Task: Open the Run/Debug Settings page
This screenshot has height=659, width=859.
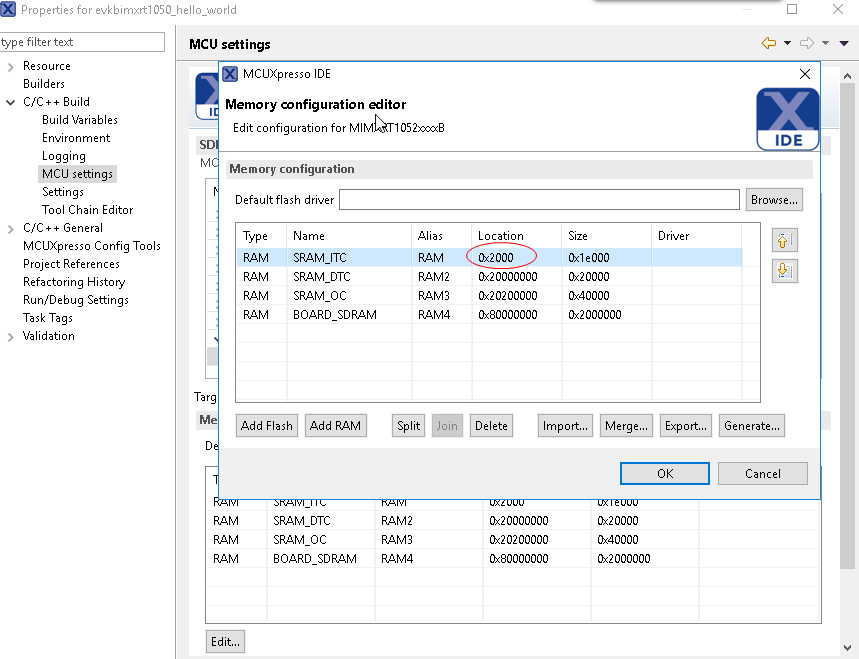Action: pos(76,300)
